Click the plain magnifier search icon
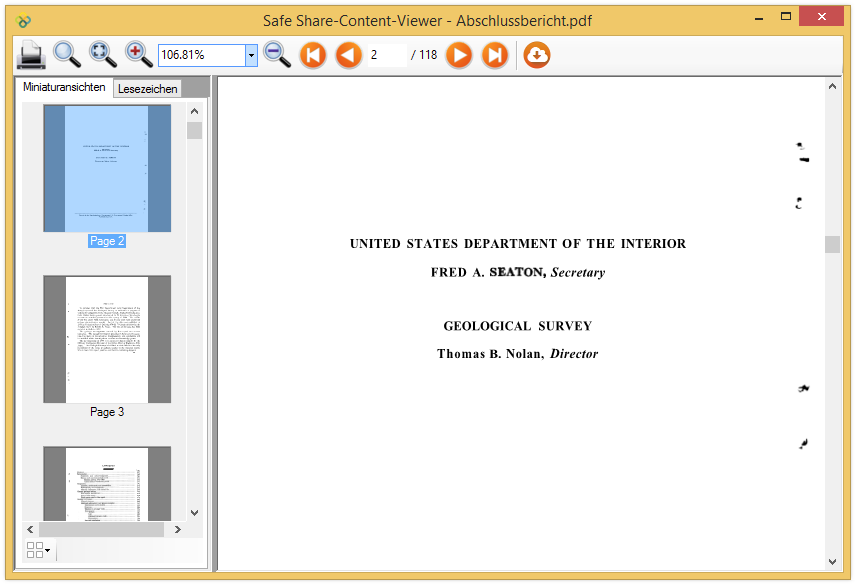The width and height of the screenshot is (855, 585). 67,55
